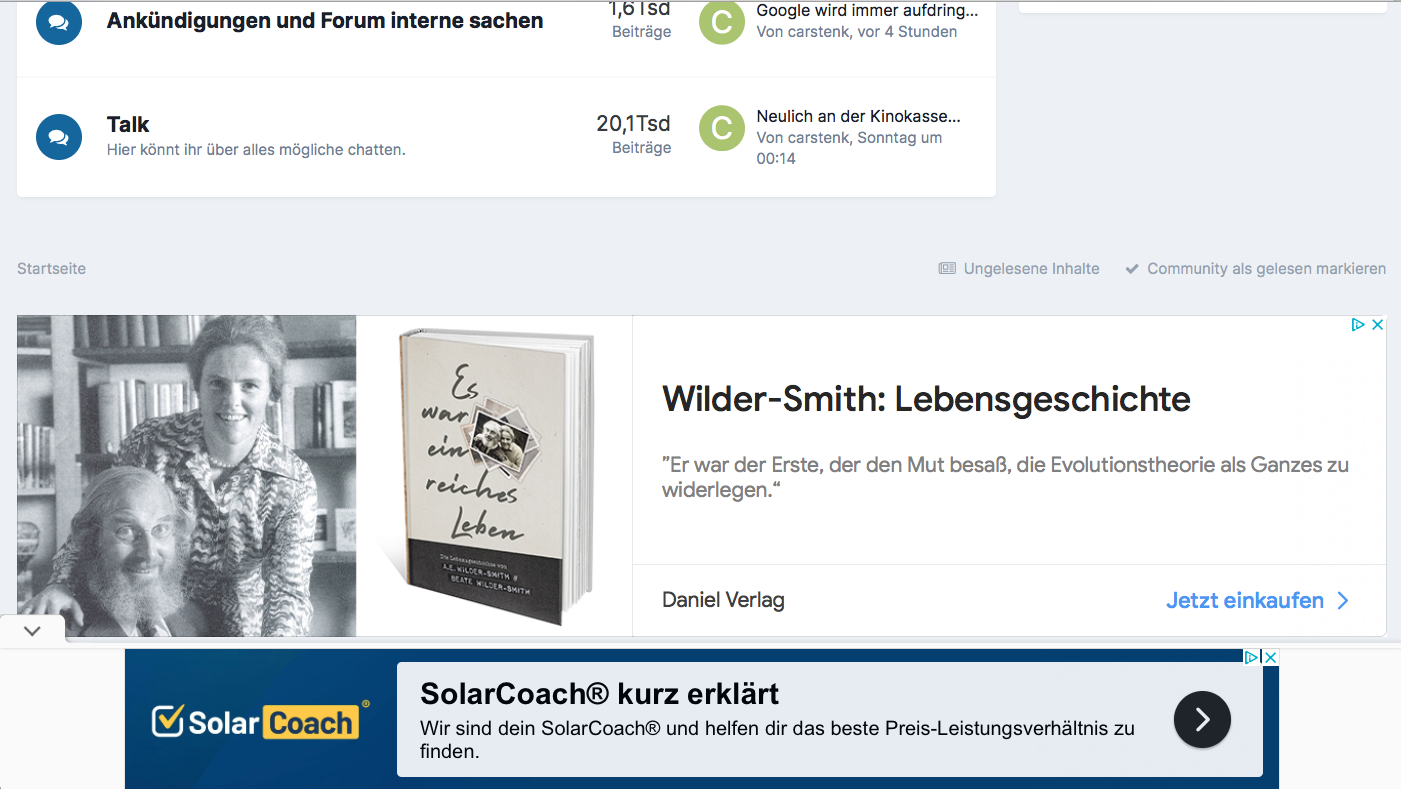The height and width of the screenshot is (789, 1401).
Task: Click the round arrow button on SolarCoach ad
Action: (1202, 719)
